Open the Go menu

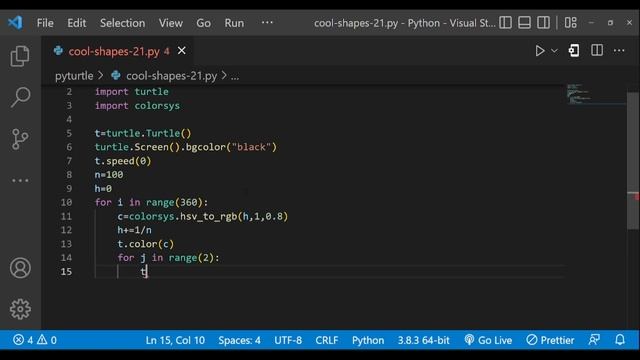[203, 23]
